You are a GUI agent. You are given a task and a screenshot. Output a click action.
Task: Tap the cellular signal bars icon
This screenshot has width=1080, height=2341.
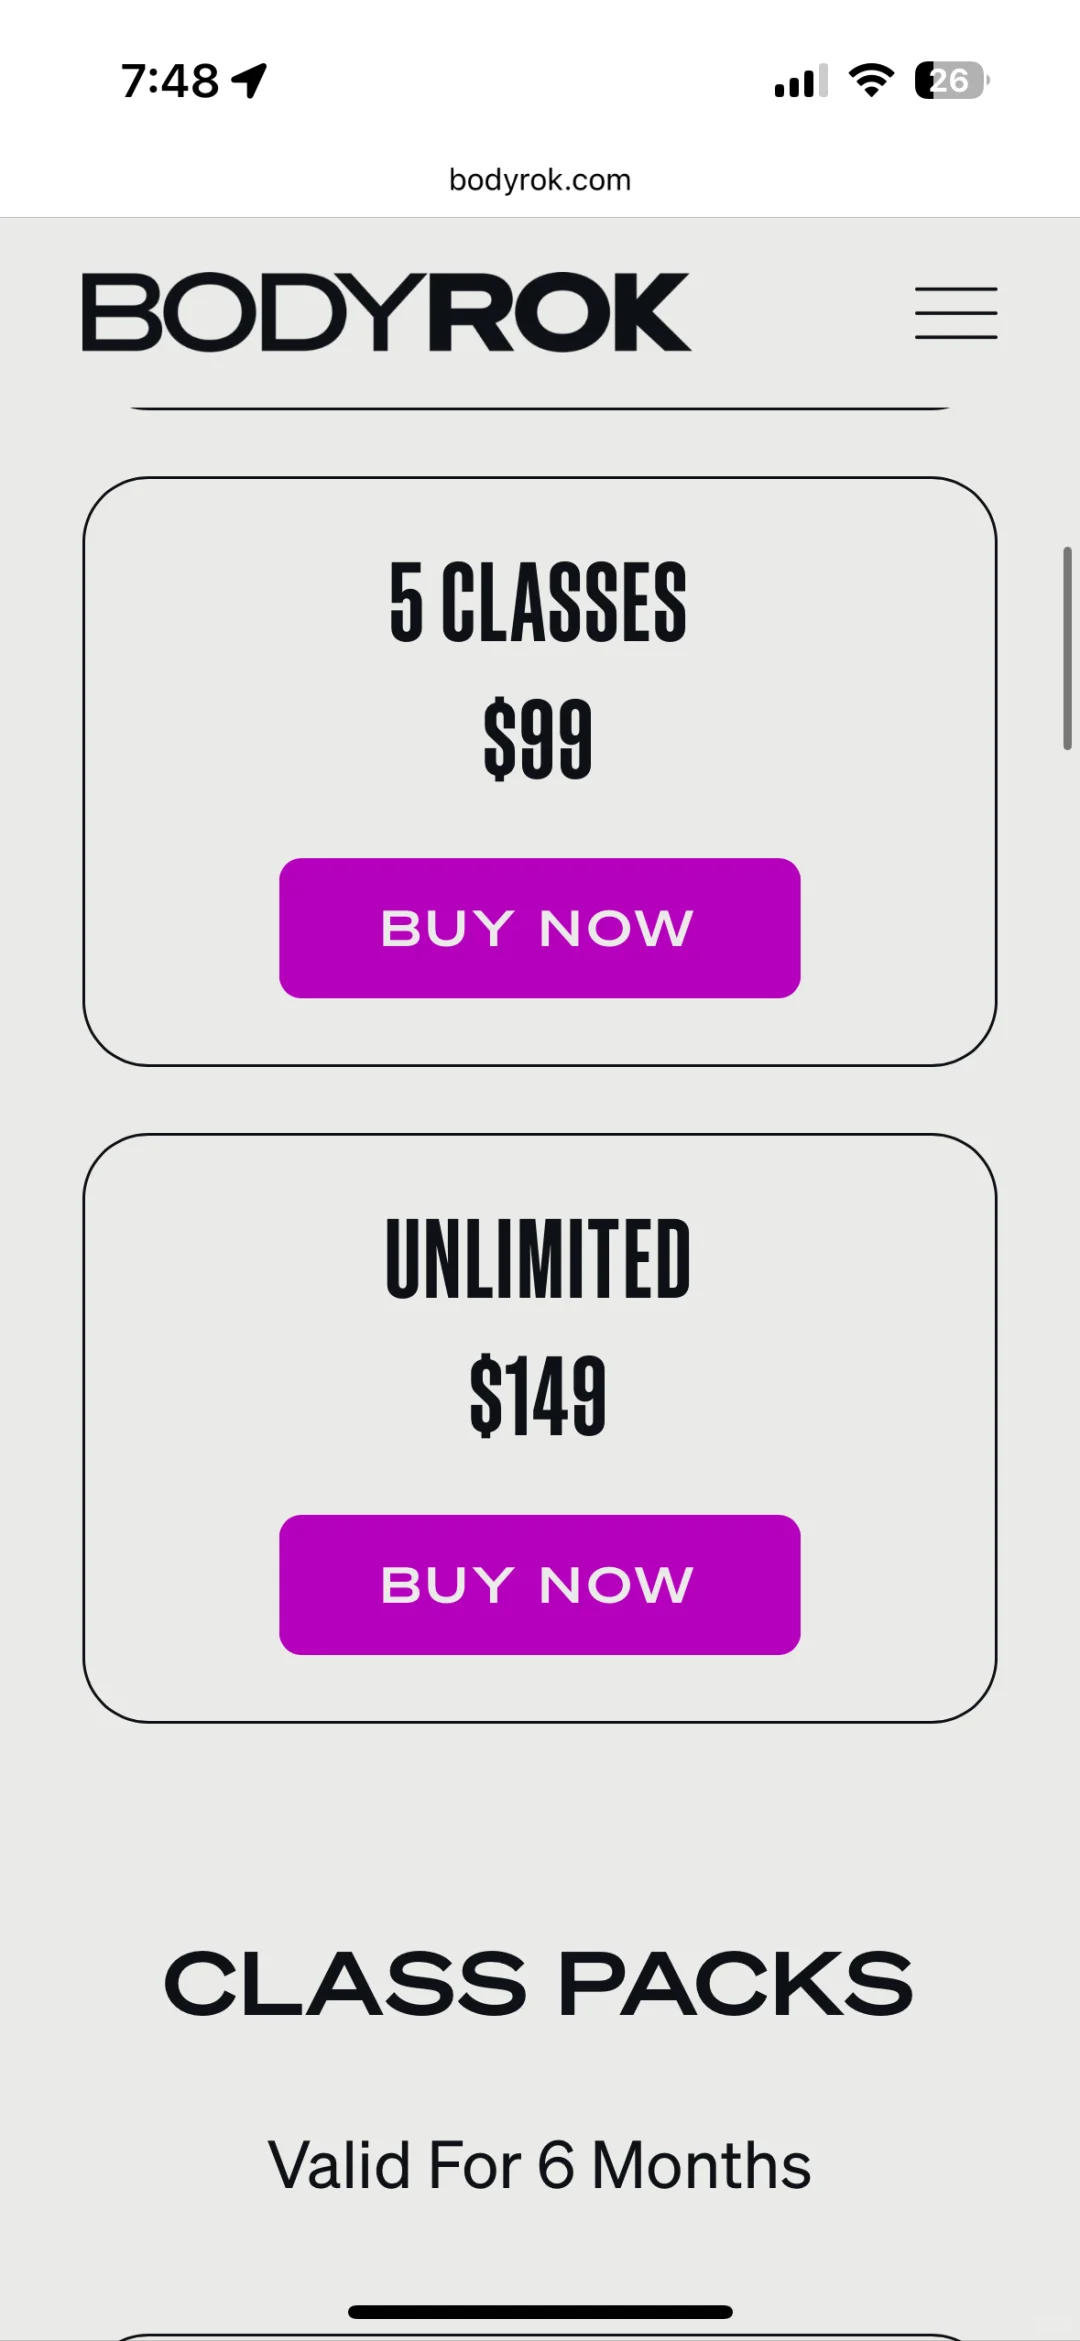800,81
